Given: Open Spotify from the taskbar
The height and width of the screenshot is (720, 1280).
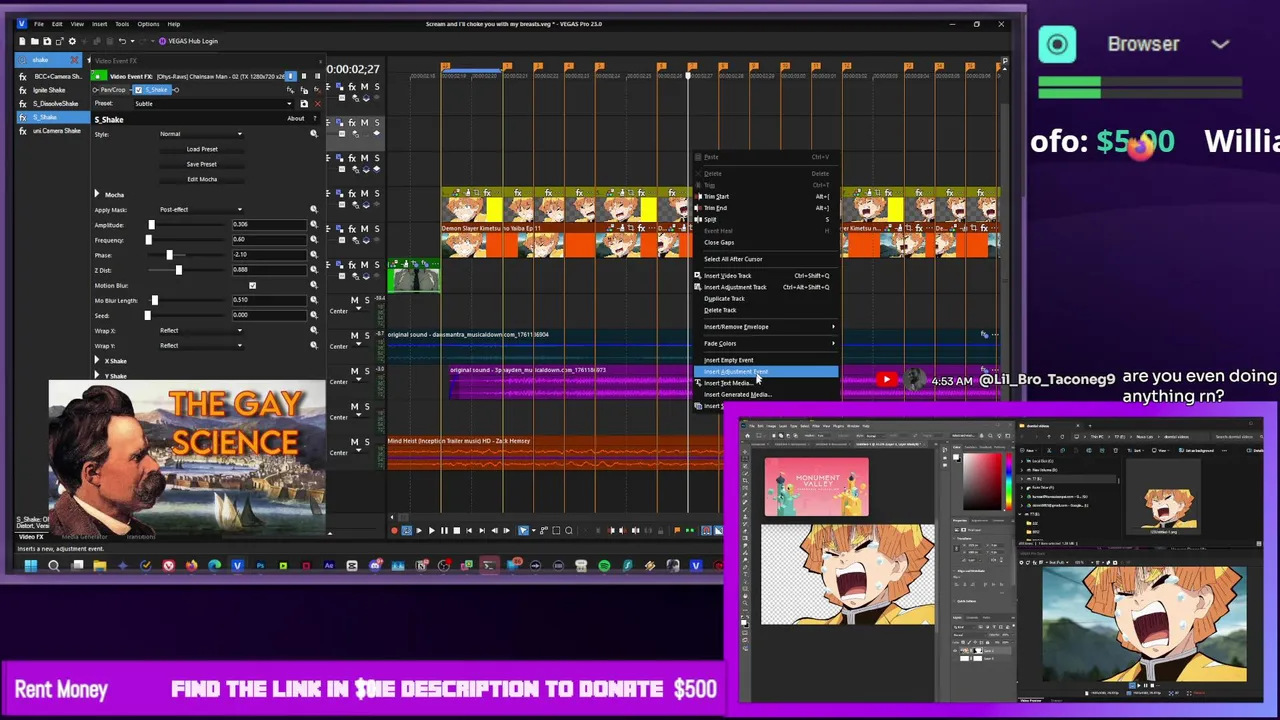Looking at the screenshot, I should point(604,566).
